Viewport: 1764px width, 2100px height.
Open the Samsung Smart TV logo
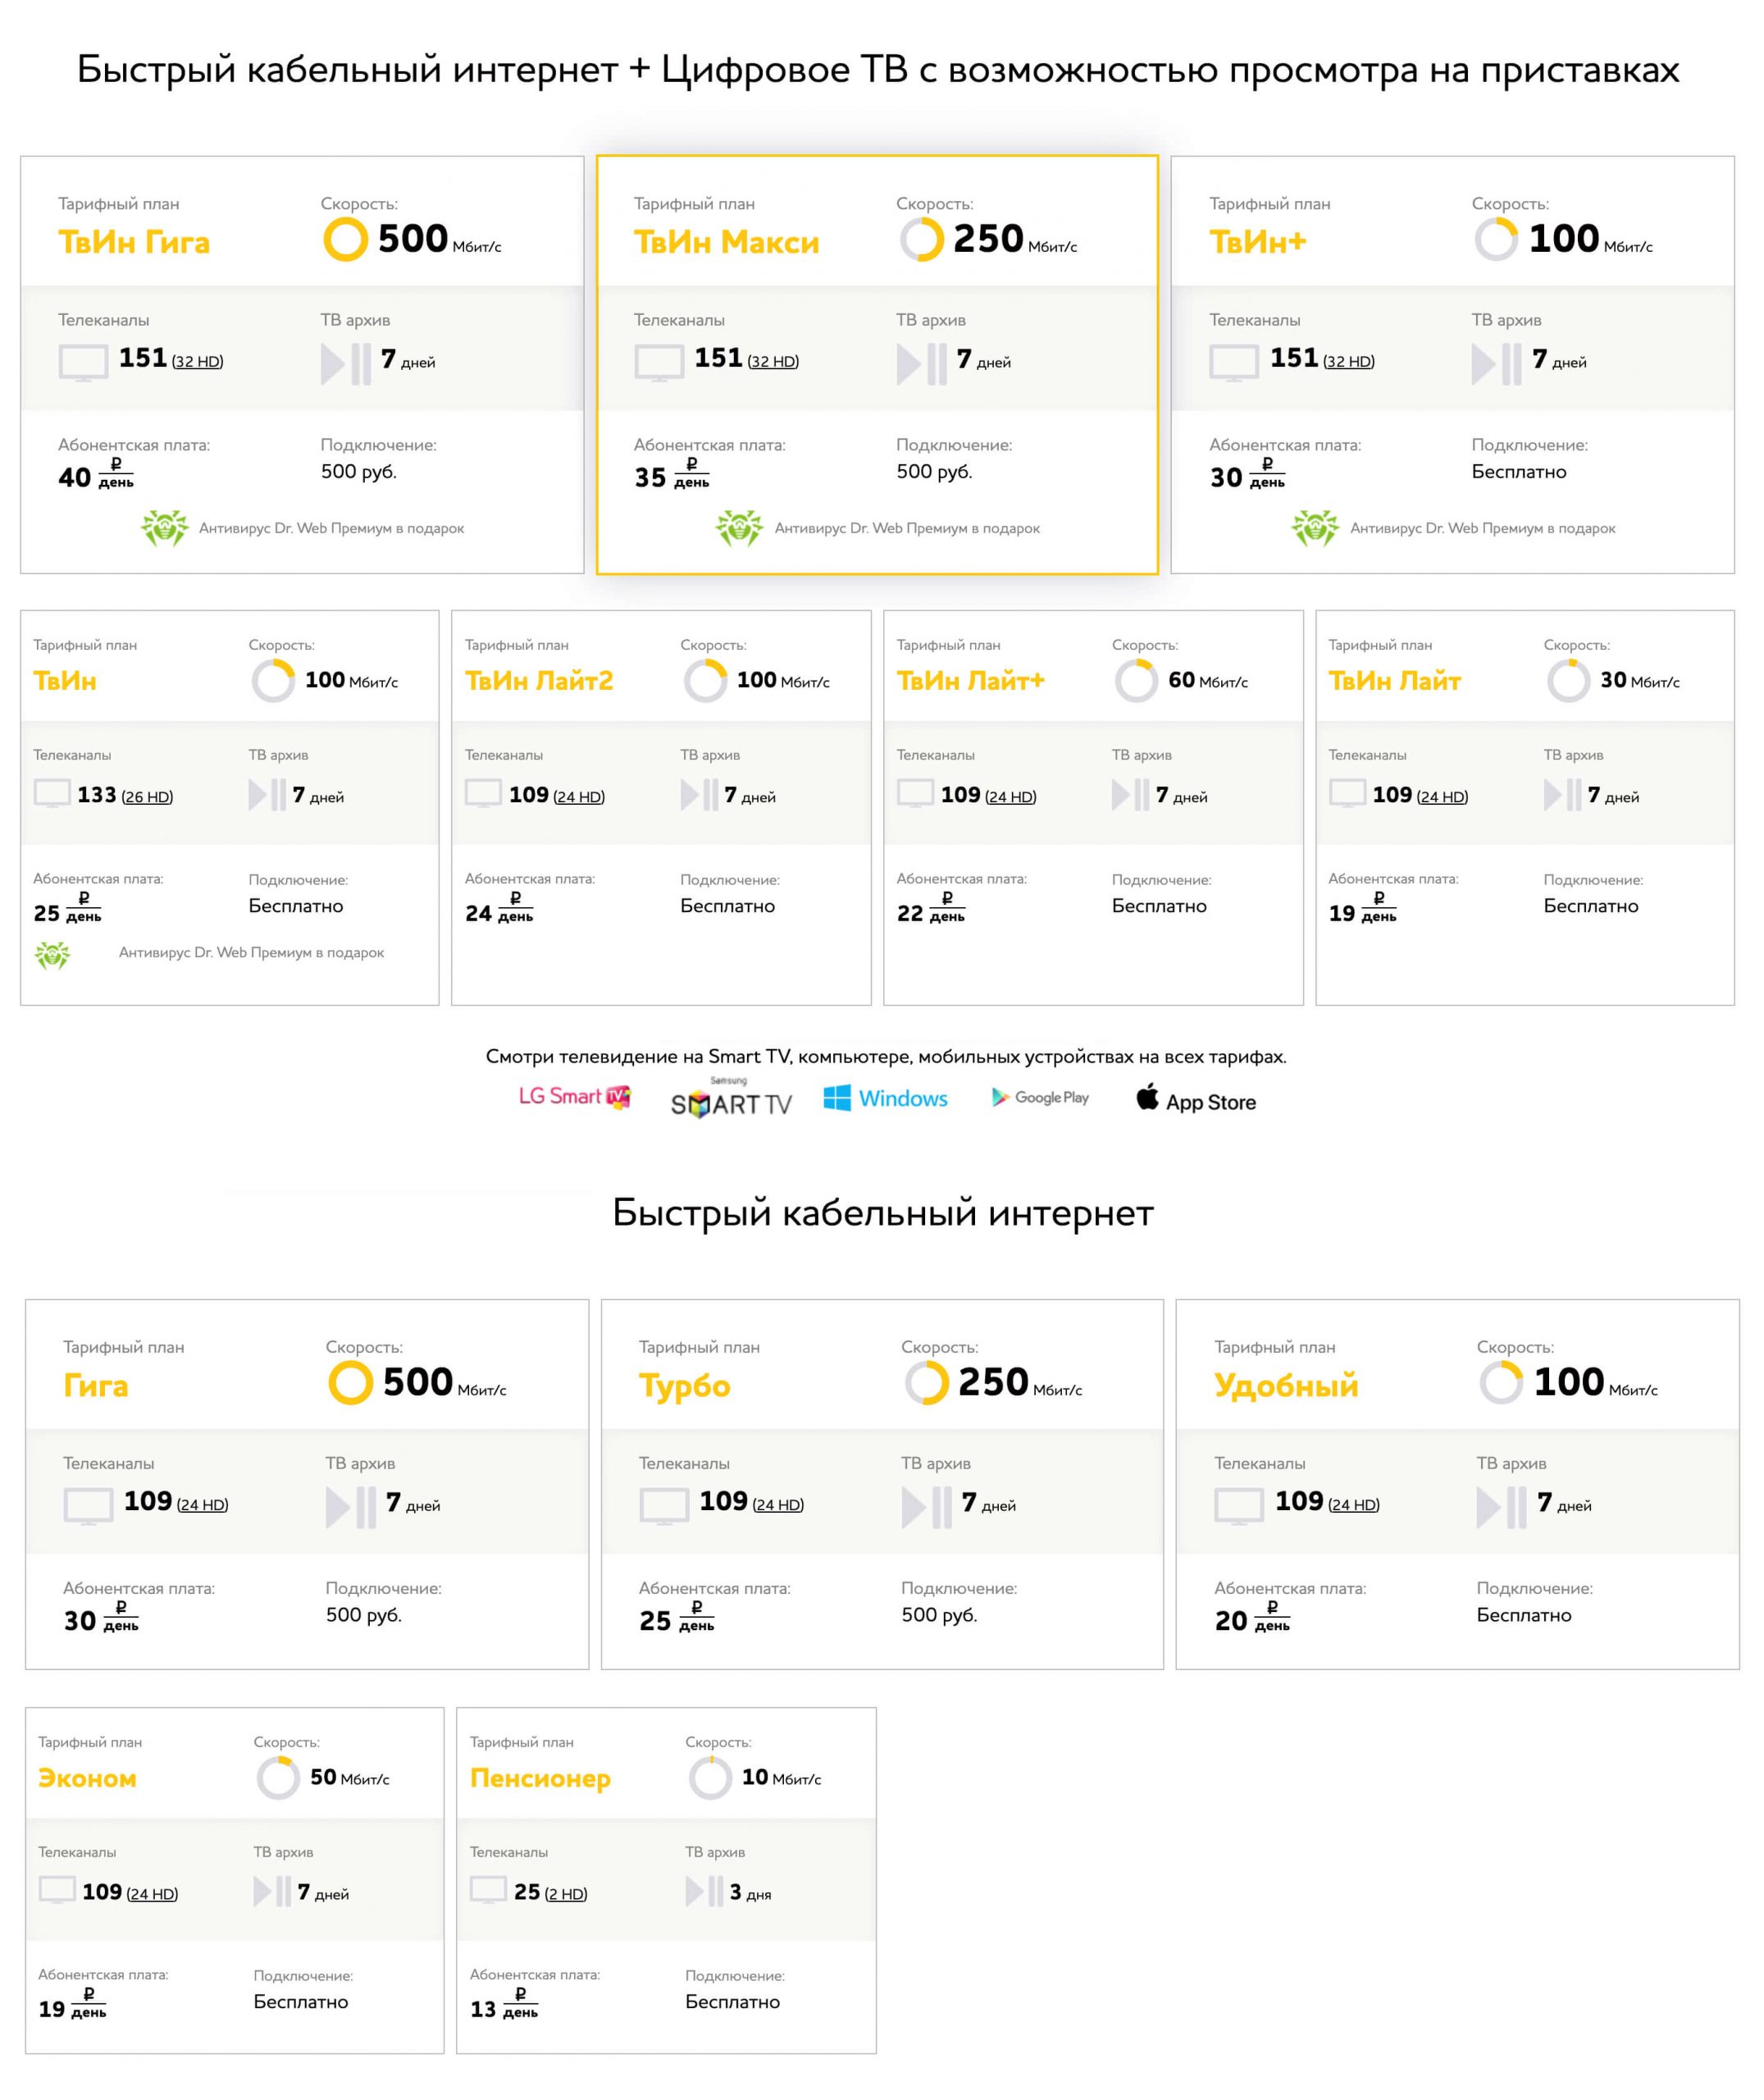tap(731, 1098)
